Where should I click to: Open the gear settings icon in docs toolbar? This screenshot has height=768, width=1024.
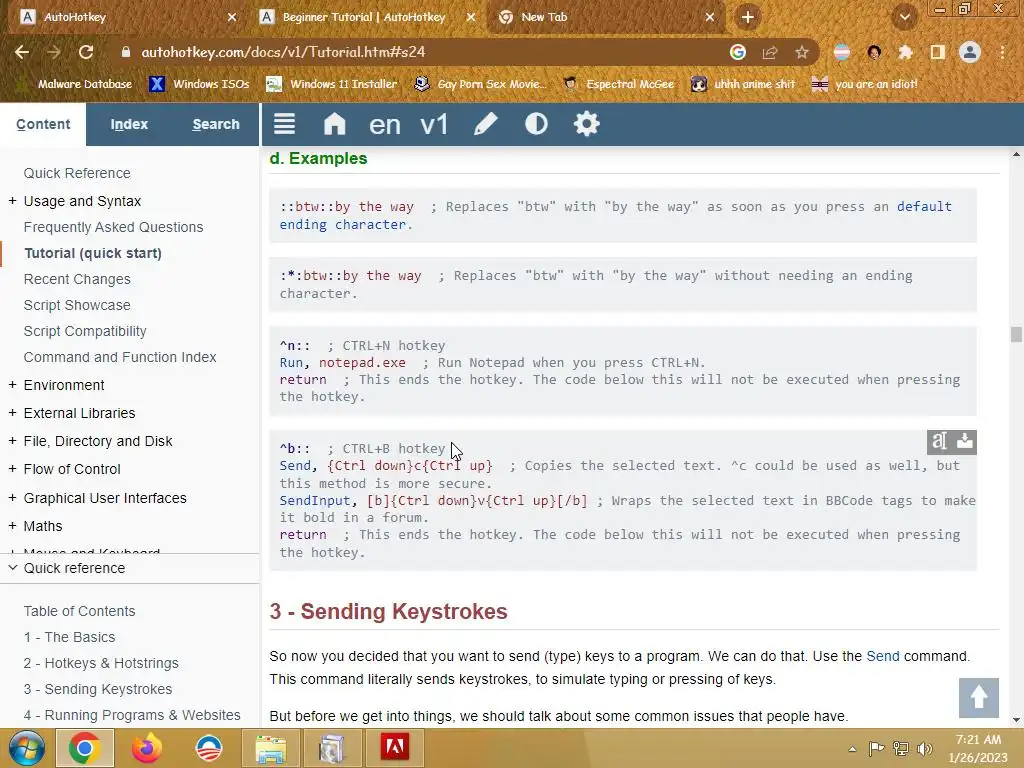pos(586,123)
